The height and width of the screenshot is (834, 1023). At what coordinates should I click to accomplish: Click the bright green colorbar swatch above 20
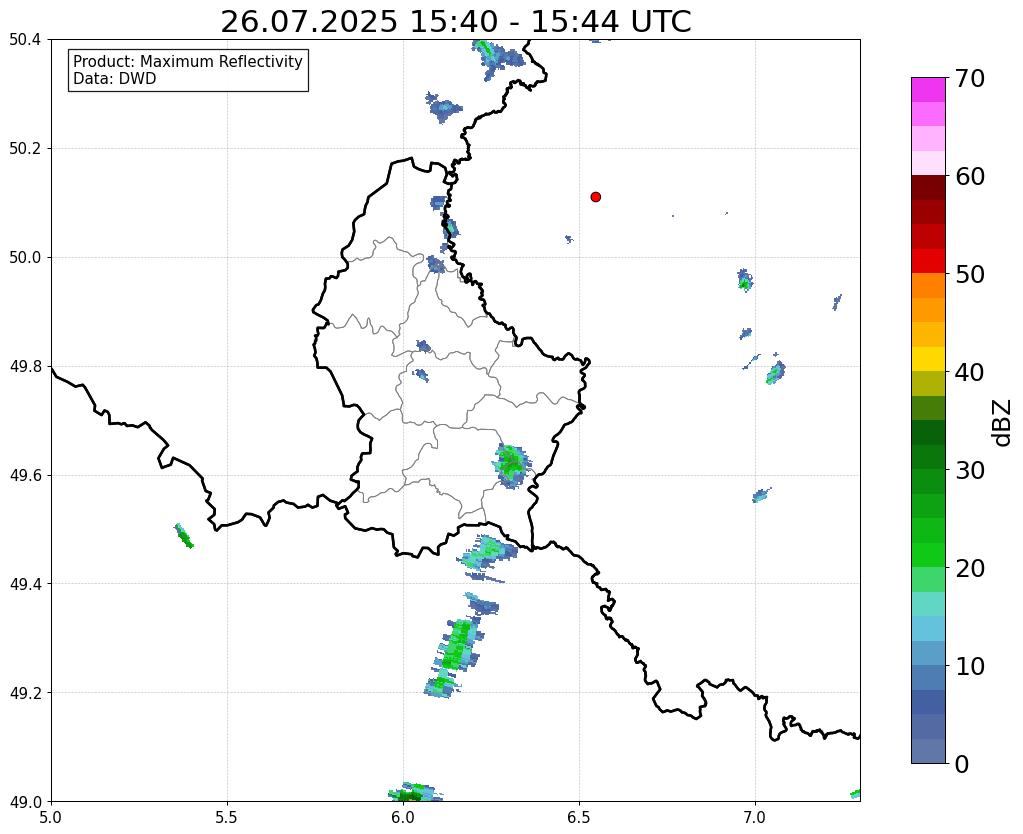click(x=928, y=555)
